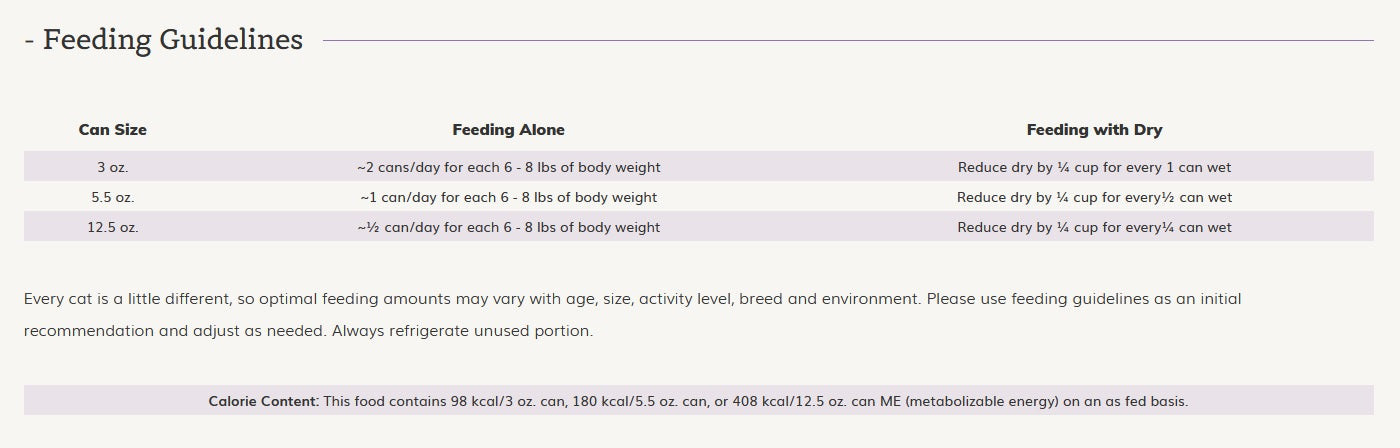Viewport: 1400px width, 448px height.
Task: Click 'Always refrigerate unused portion' sentence
Action: [x=462, y=330]
